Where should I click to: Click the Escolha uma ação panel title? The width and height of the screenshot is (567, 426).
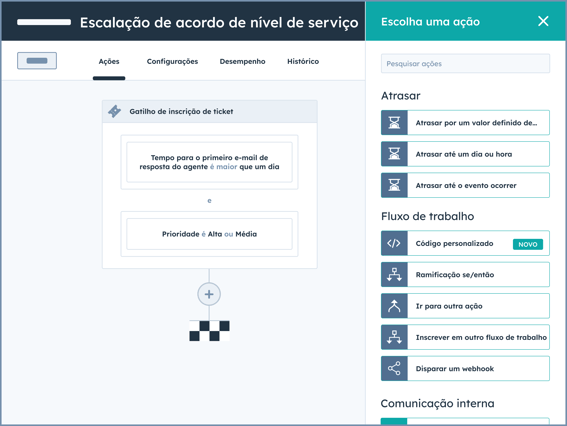(x=430, y=22)
